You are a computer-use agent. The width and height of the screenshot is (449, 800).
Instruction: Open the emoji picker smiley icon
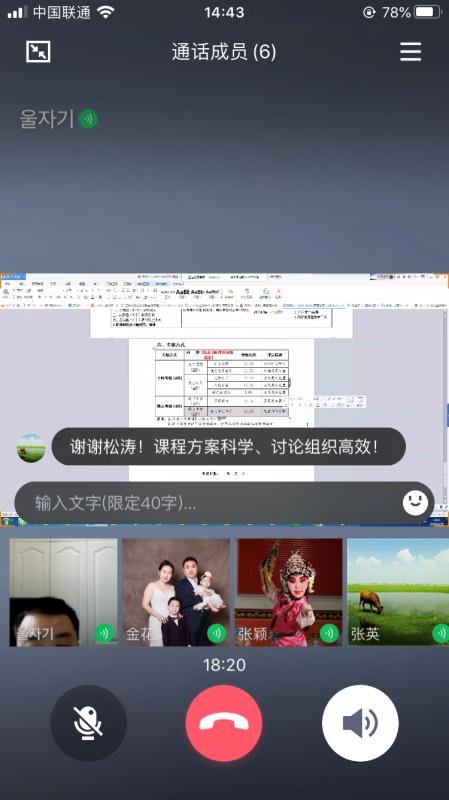[415, 503]
